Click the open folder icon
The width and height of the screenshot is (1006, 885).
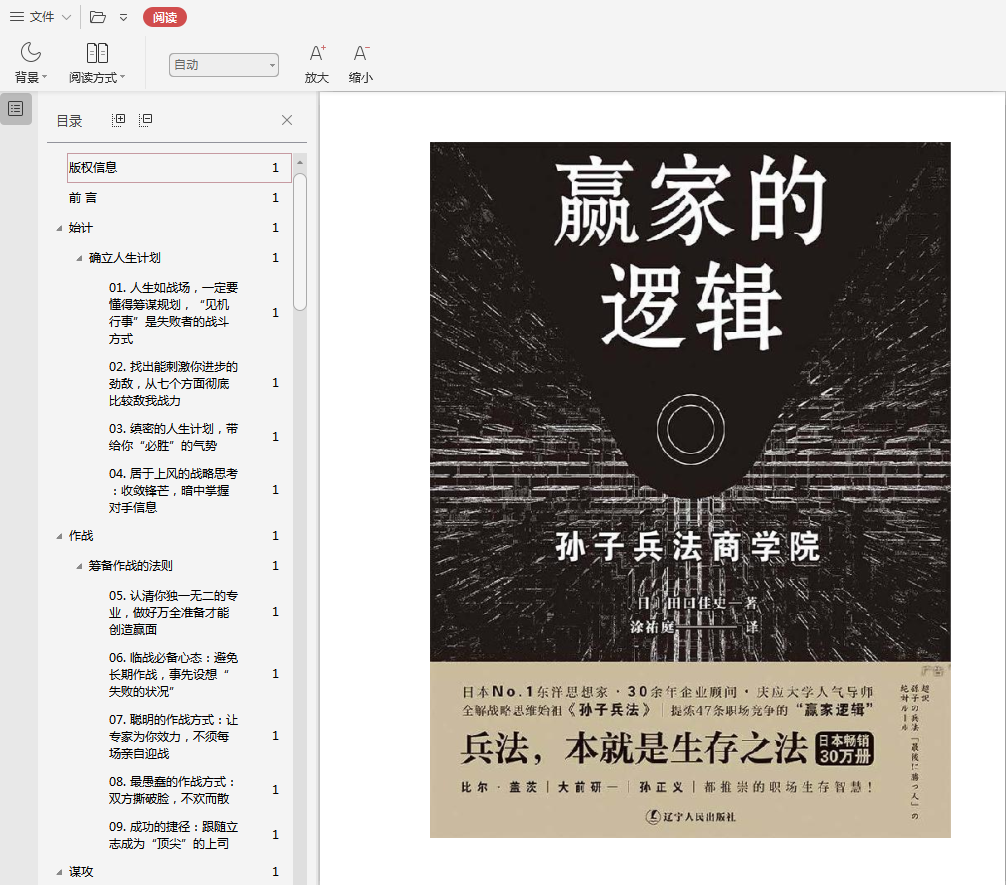coord(98,17)
